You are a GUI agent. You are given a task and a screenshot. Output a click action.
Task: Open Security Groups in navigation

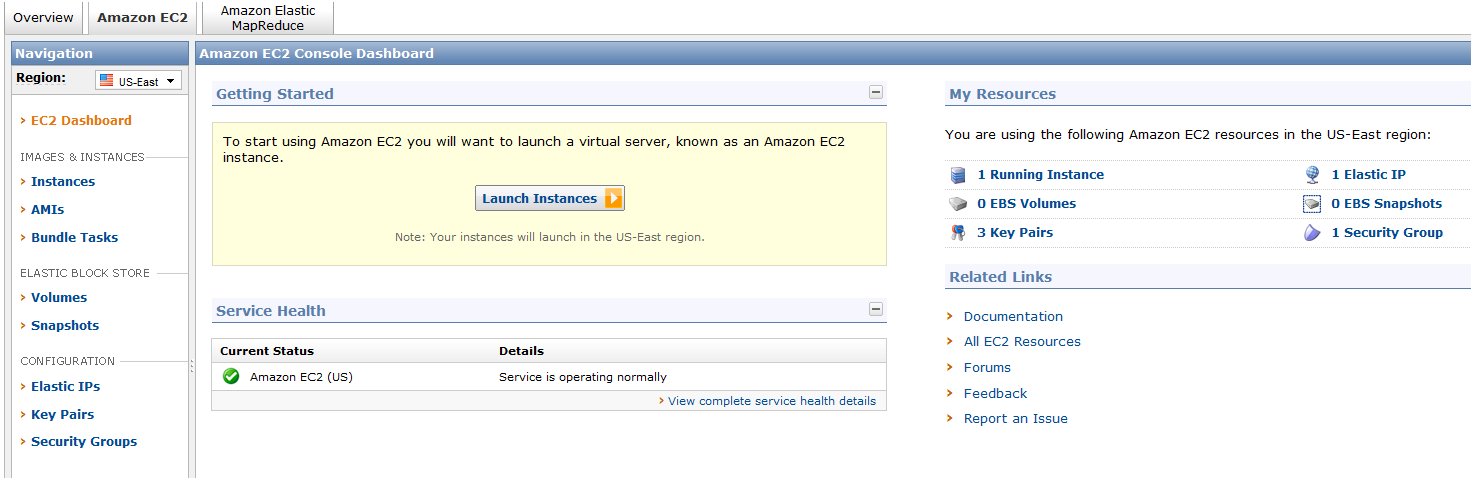pyautogui.click(x=84, y=442)
